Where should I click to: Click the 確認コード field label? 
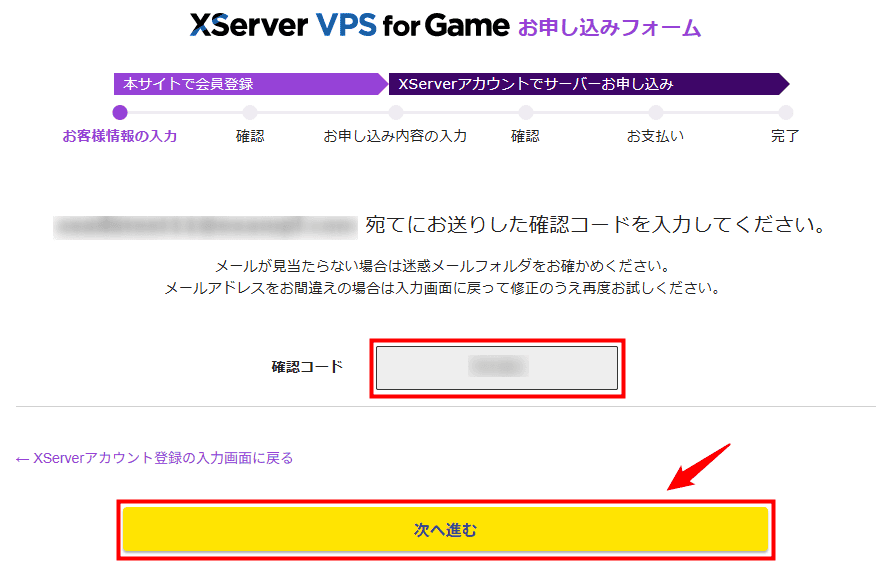point(307,367)
